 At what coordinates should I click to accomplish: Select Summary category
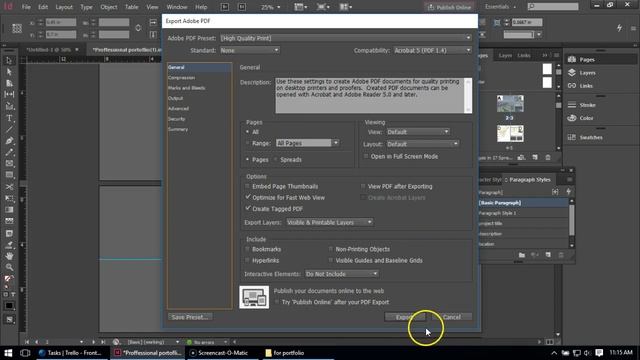coord(178,129)
